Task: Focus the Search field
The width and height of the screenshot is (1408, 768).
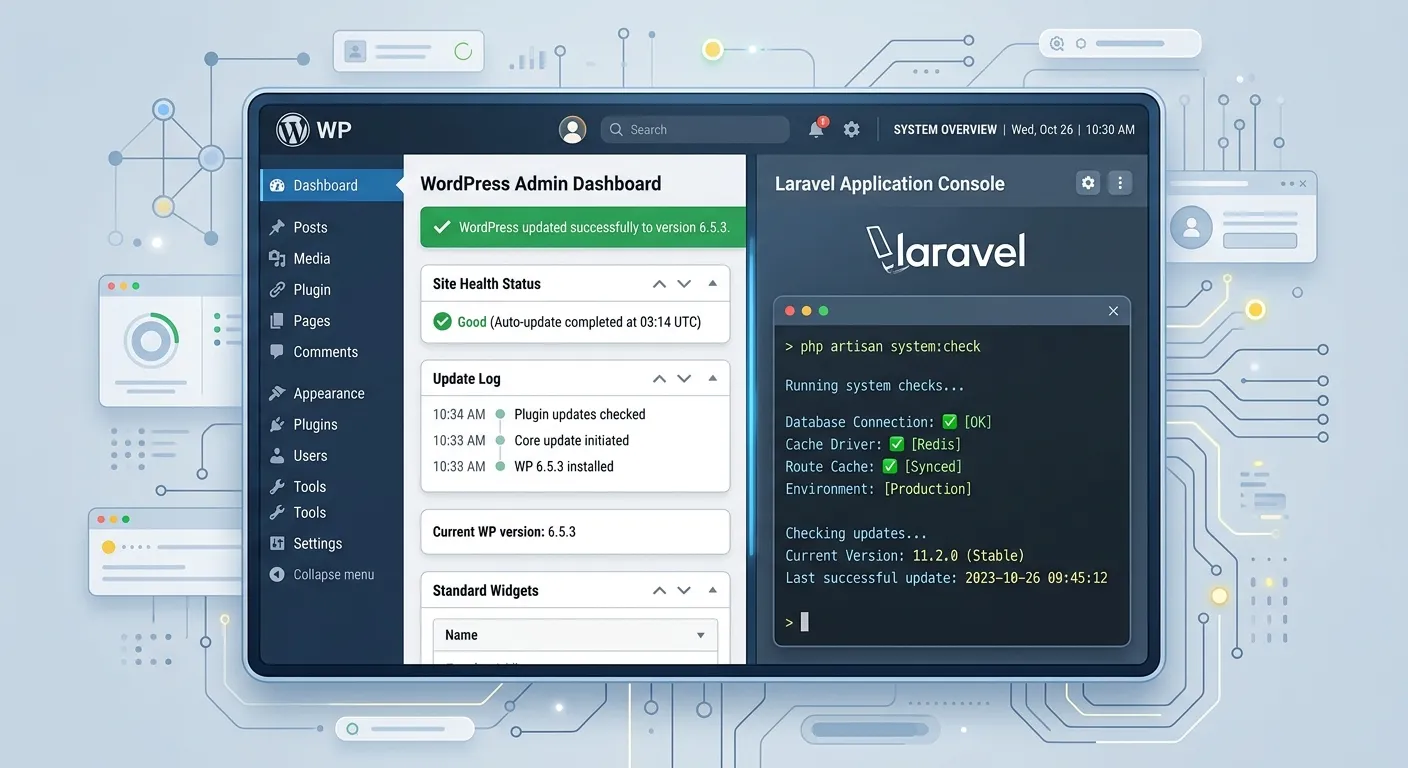Action: (695, 129)
